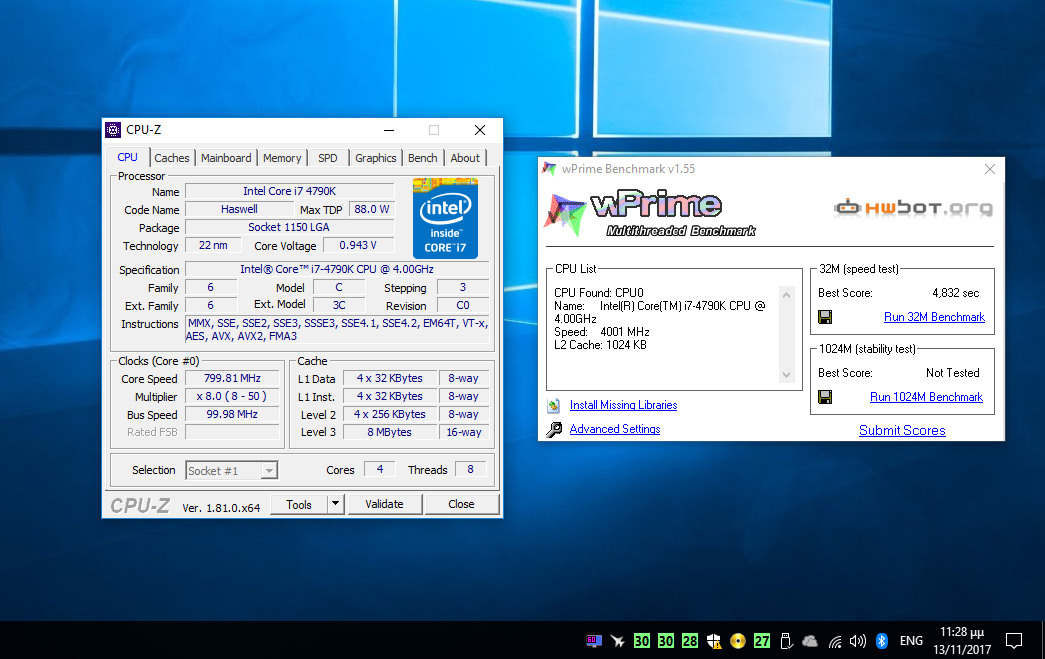Click the wrench icon beside Advanced Settings
This screenshot has height=659, width=1045.
pyautogui.click(x=554, y=430)
